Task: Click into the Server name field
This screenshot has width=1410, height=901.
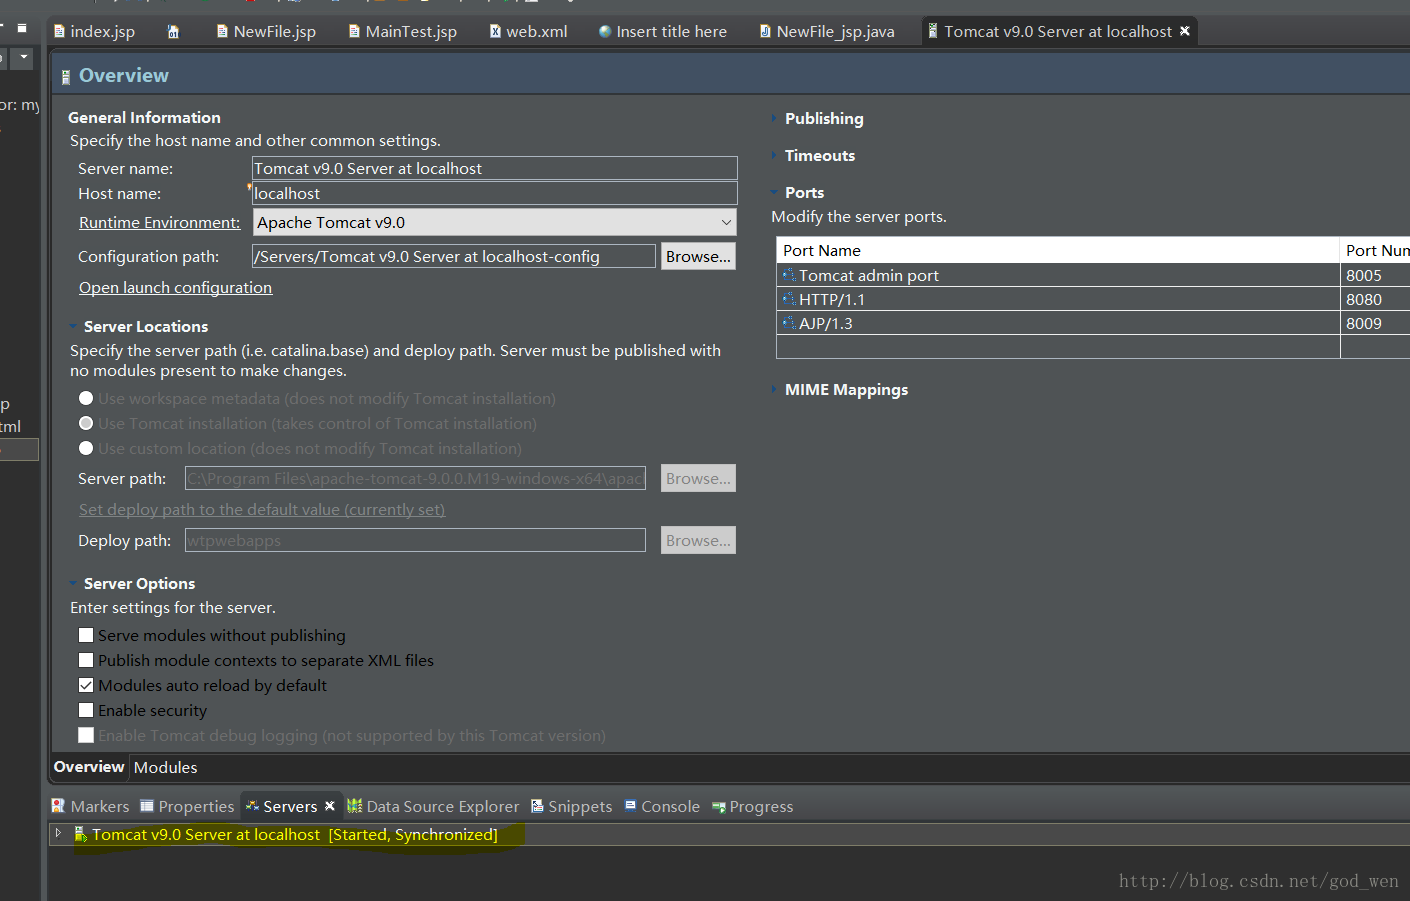Action: pos(494,168)
